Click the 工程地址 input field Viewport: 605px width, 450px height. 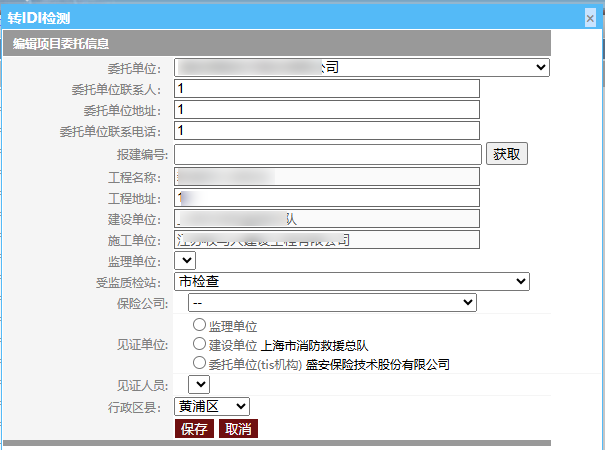(x=327, y=197)
